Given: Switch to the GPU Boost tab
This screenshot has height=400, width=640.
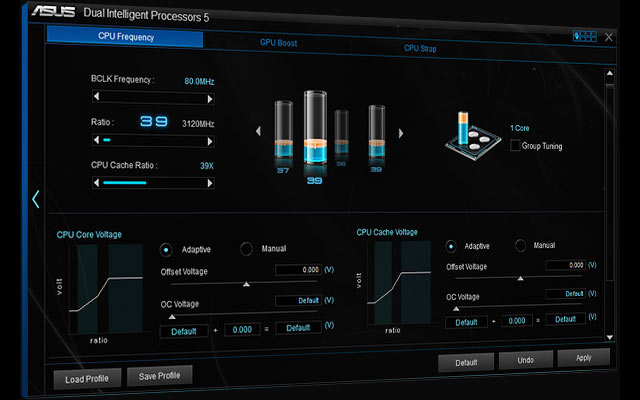Looking at the screenshot, I should [278, 43].
